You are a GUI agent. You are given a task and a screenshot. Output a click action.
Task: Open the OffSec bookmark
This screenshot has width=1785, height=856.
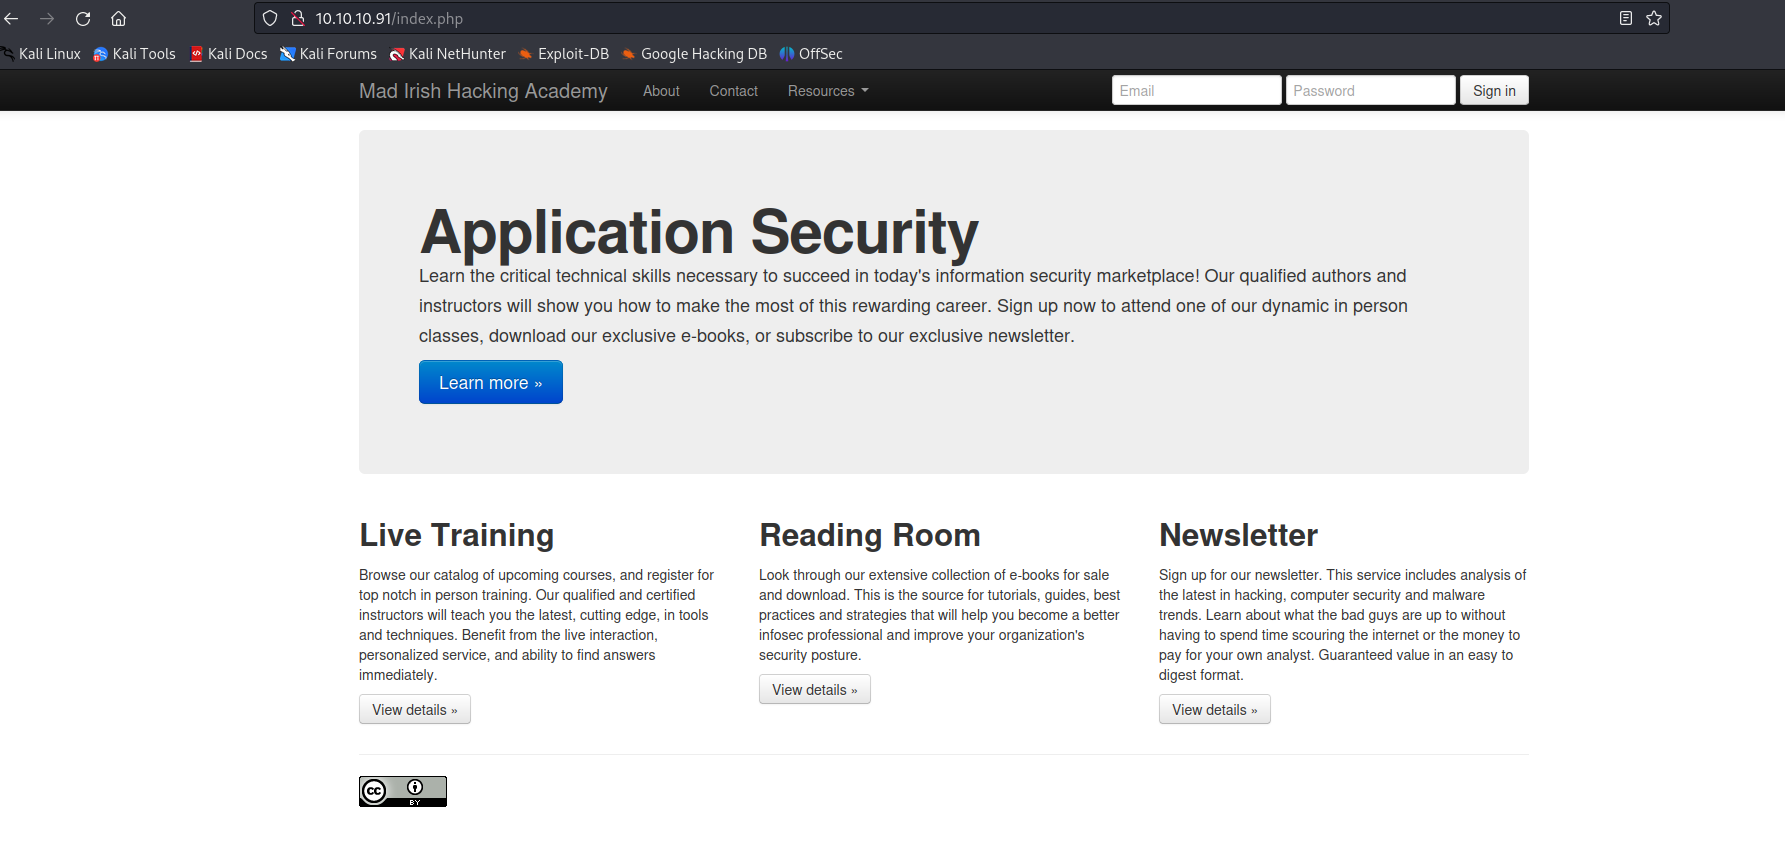(x=811, y=54)
